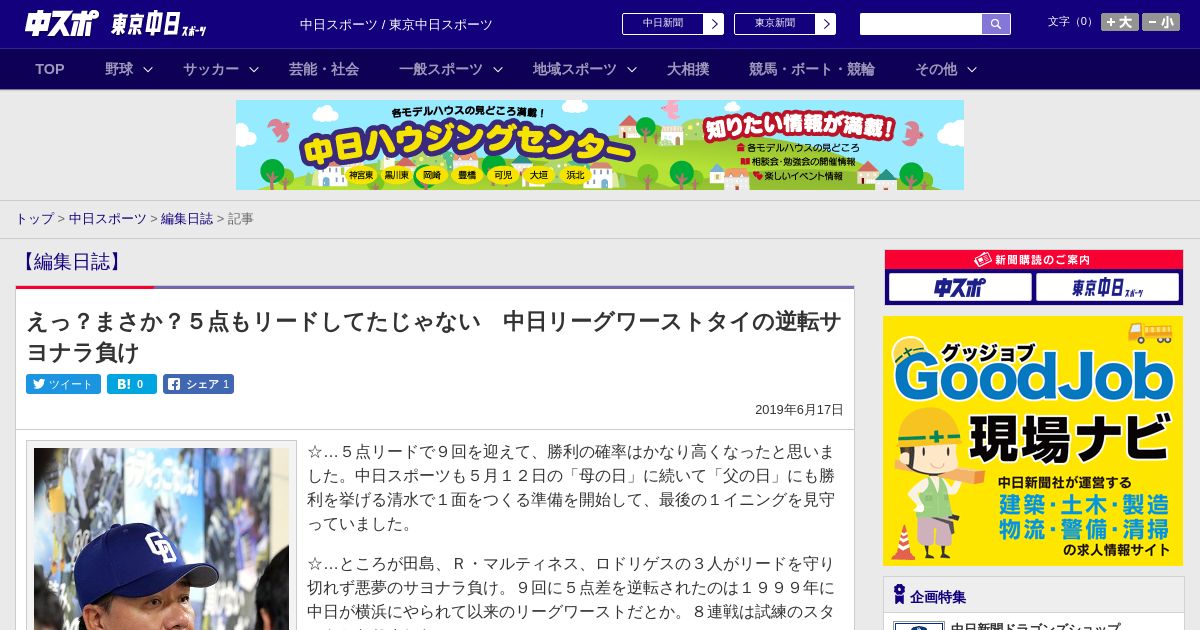Open the 一般スポーツ menu item

pyautogui.click(x=440, y=69)
